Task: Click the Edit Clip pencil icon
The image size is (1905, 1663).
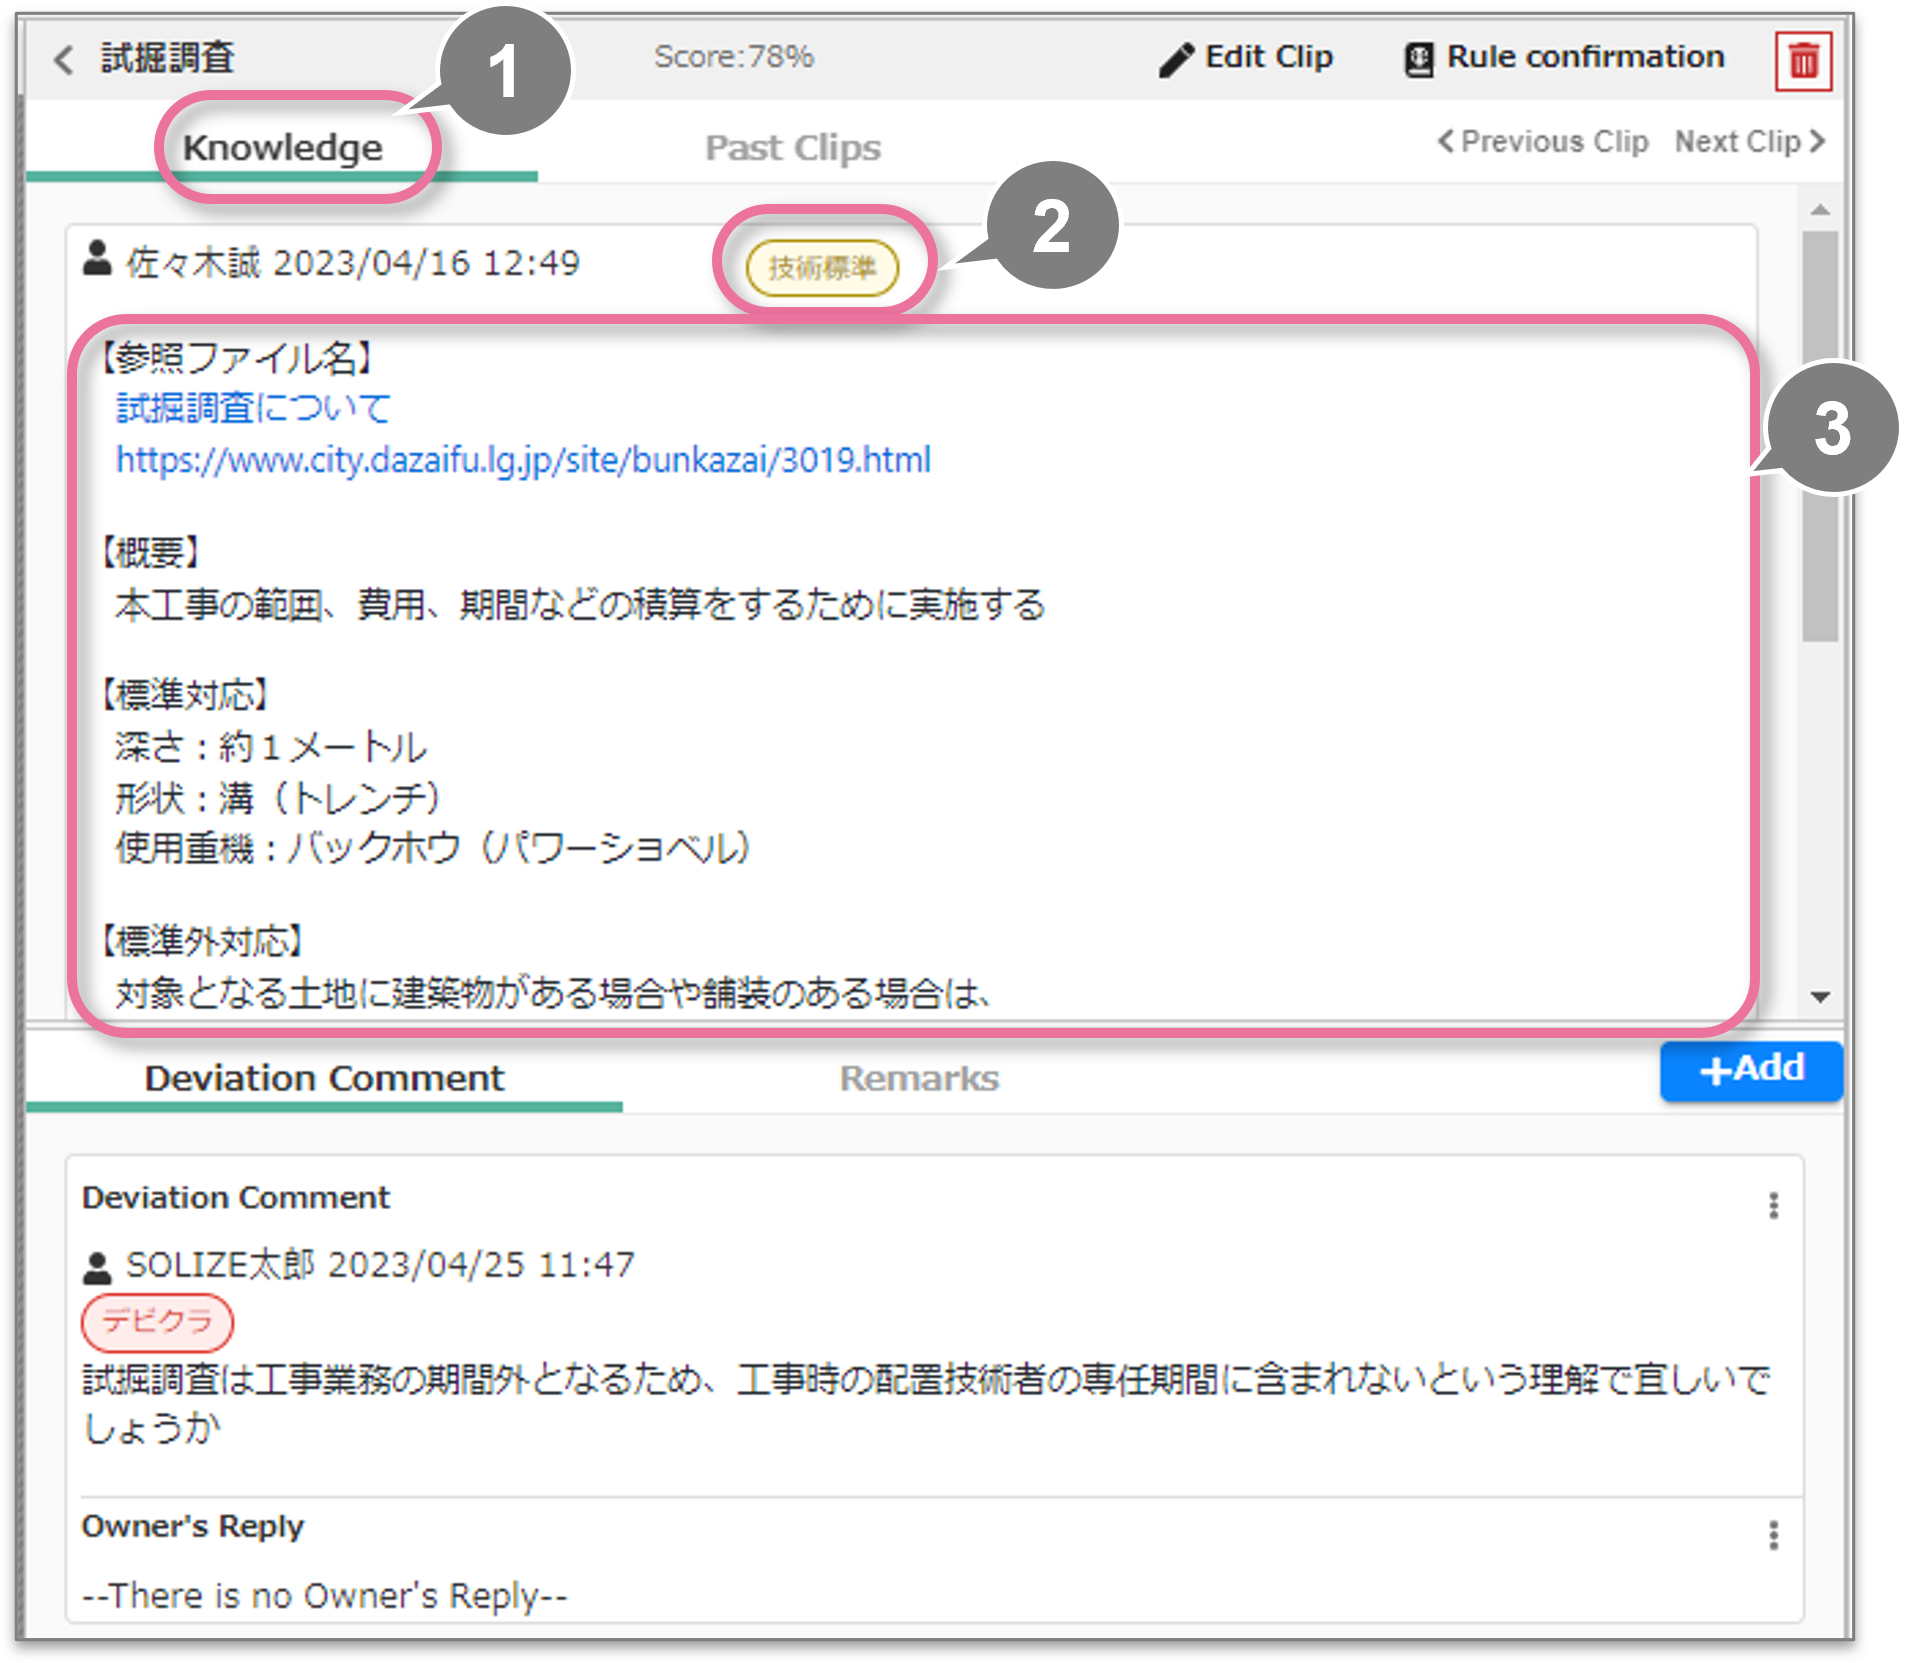Action: (x=1176, y=60)
